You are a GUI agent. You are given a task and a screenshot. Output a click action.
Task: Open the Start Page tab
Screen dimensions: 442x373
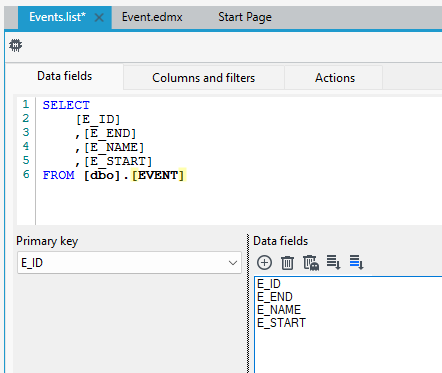click(245, 17)
